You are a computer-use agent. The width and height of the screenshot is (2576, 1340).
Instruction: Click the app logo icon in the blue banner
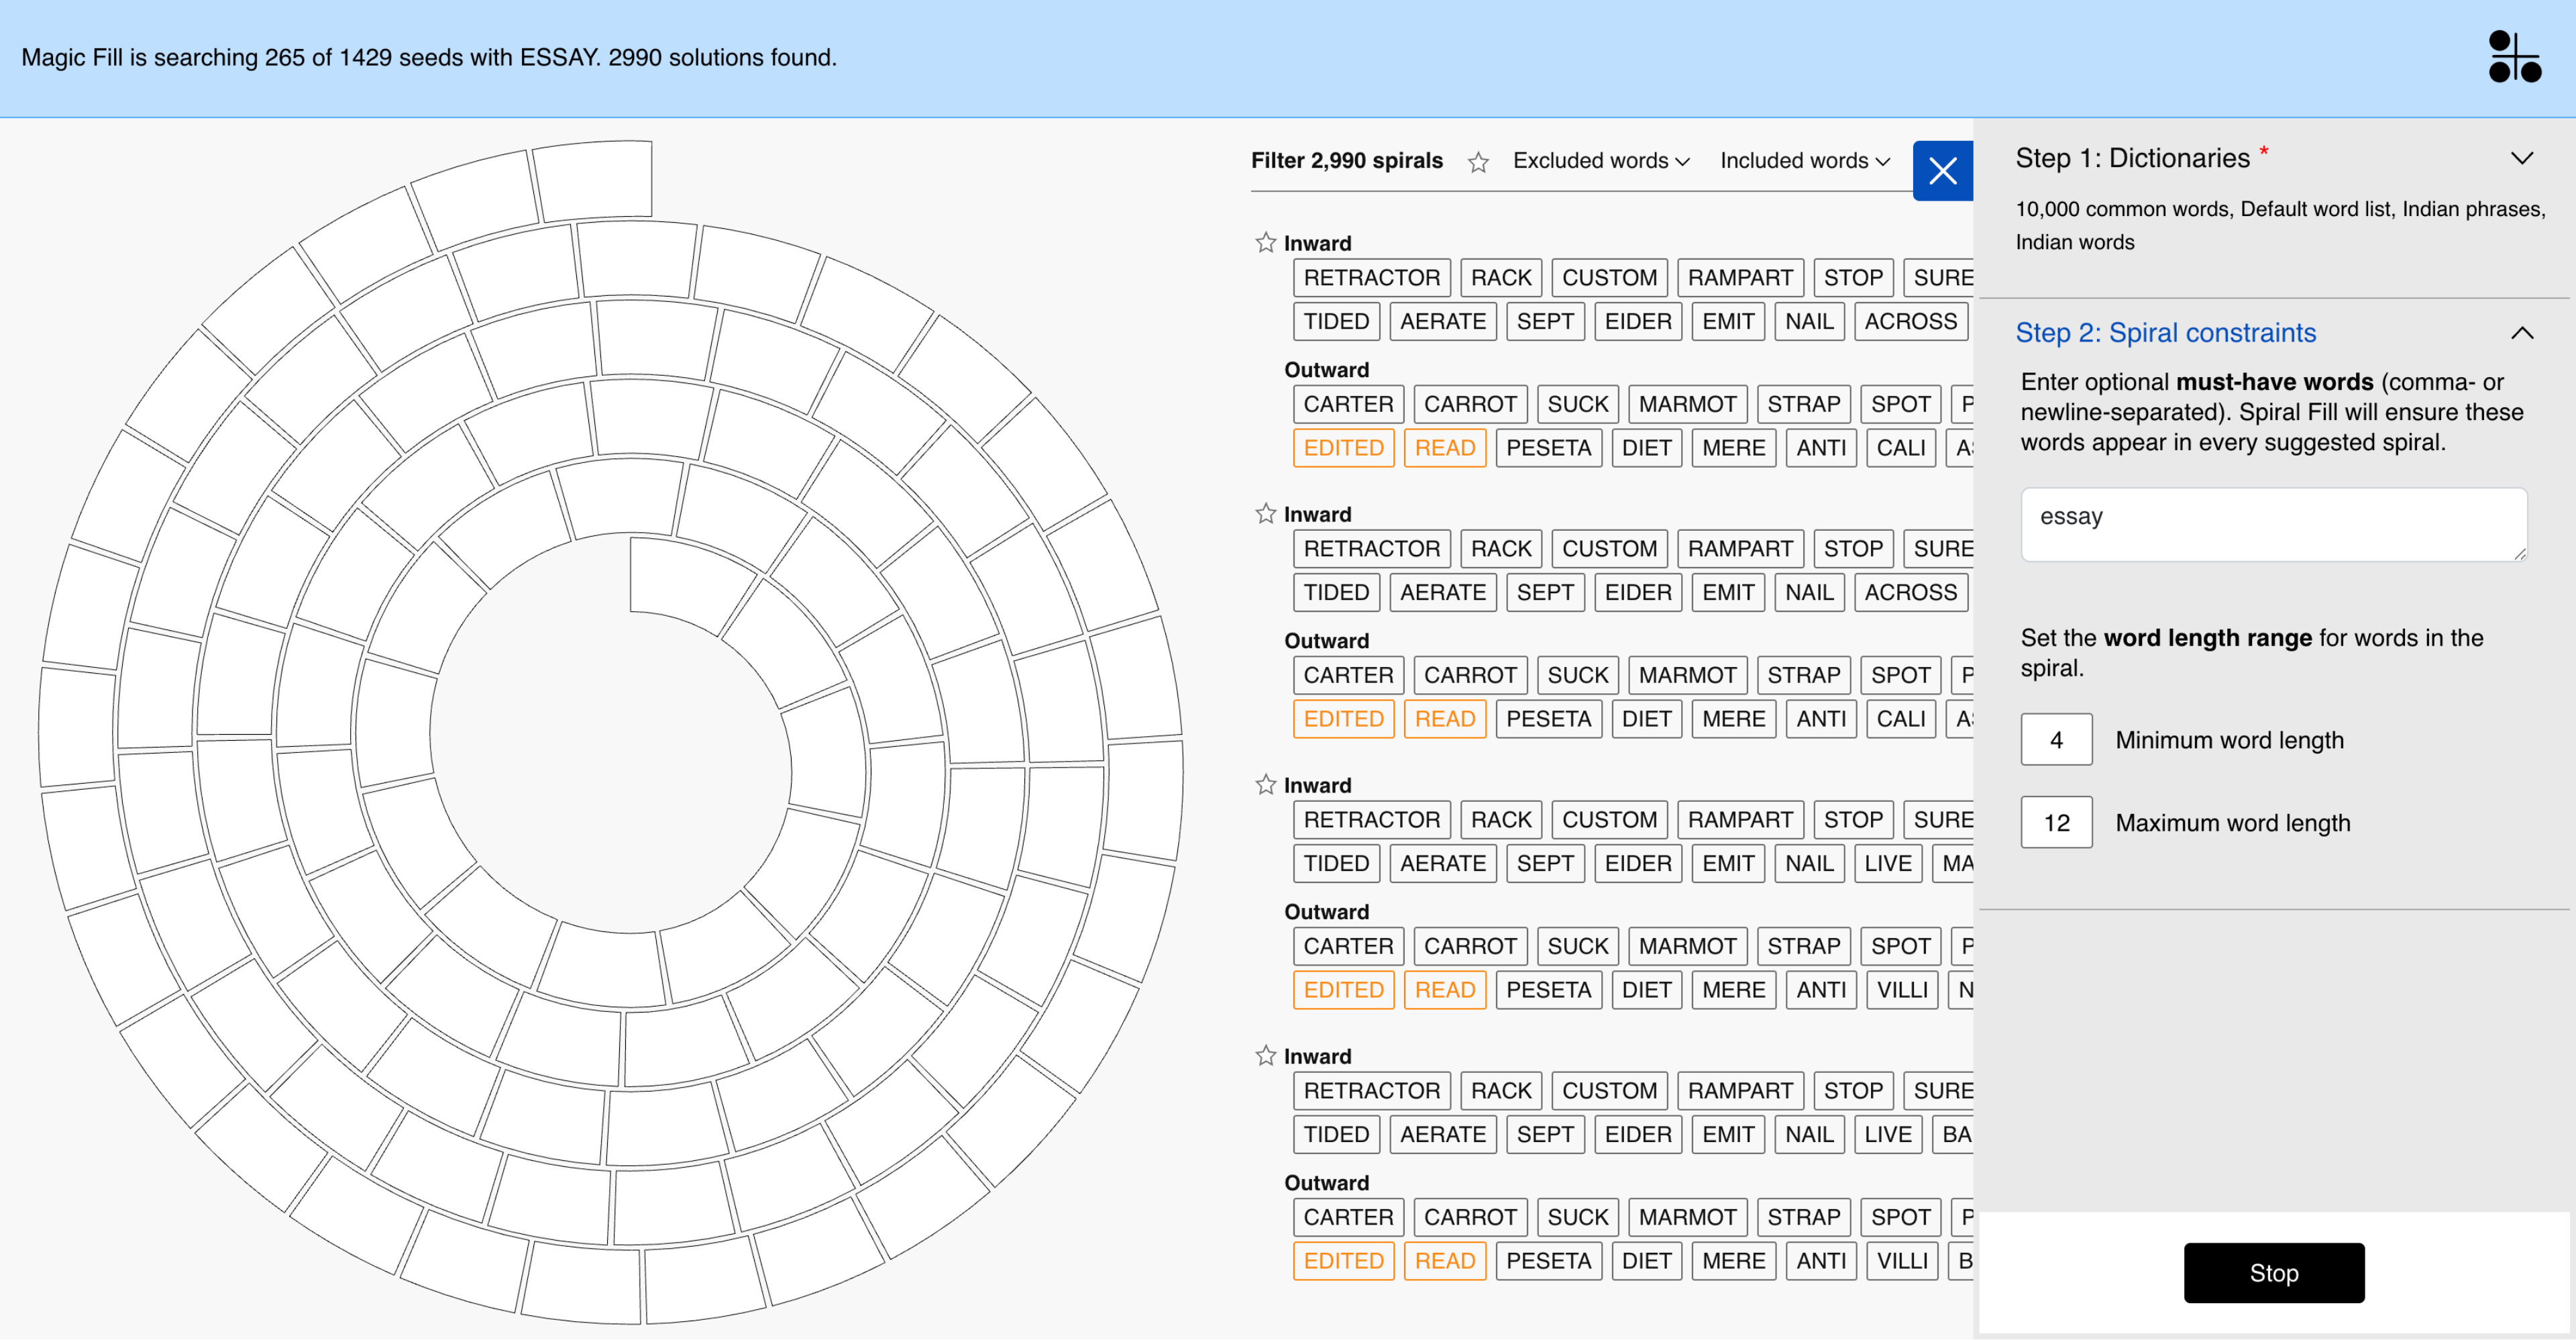click(2514, 57)
